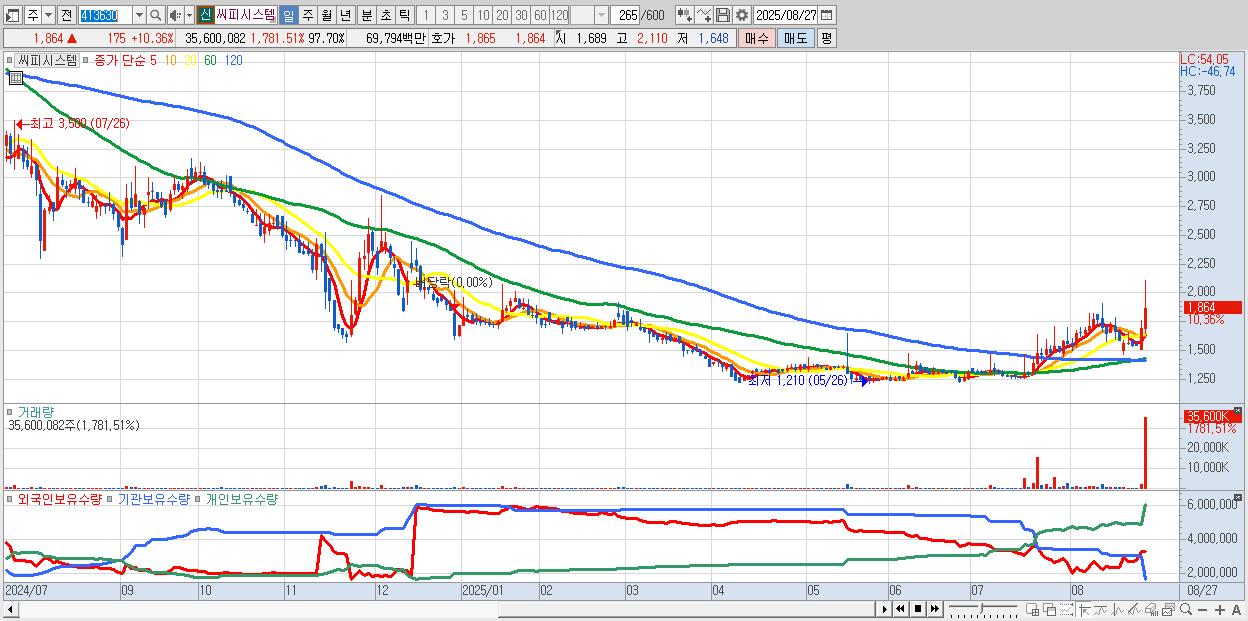
Task: Click the dotted range arrows icon
Action: pyautogui.click(x=1066, y=610)
